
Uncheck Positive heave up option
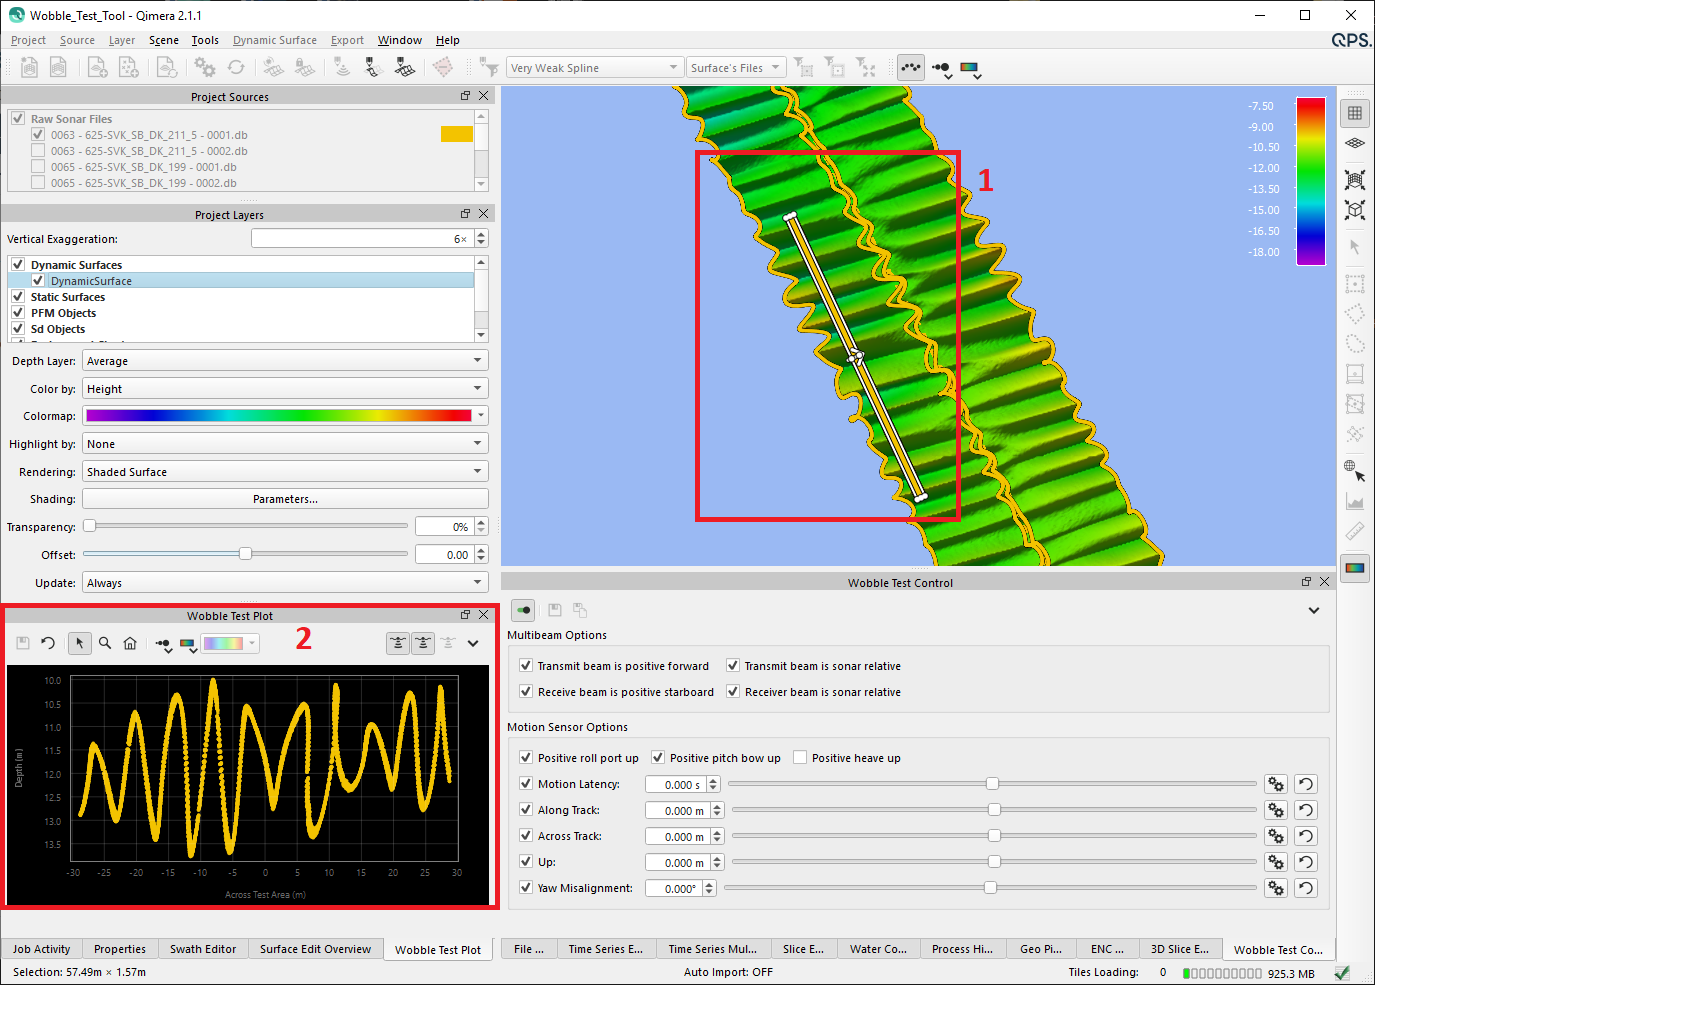800,757
